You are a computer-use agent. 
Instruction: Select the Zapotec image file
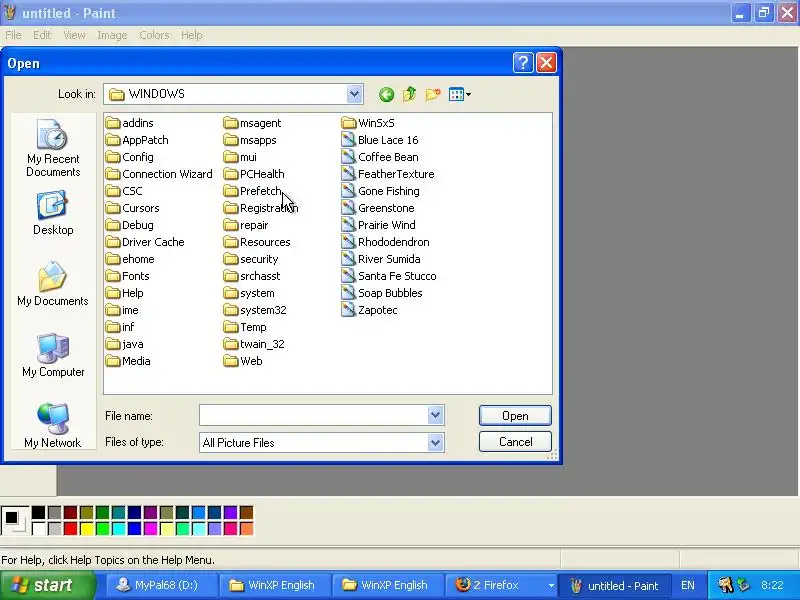pos(369,310)
